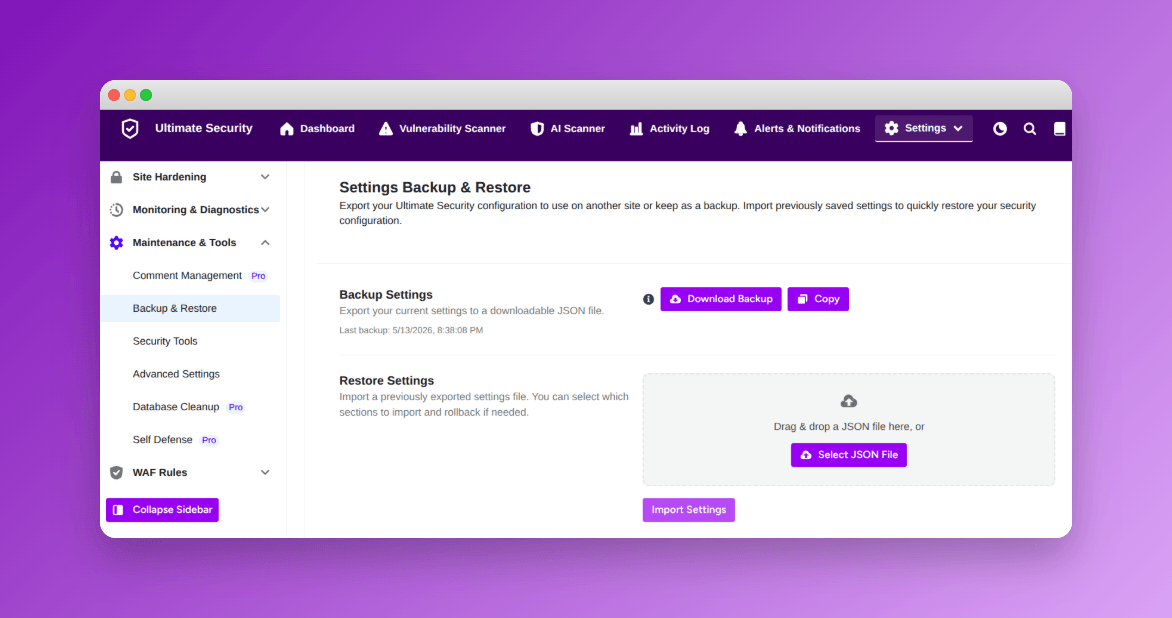Screen dimensions: 1172x618
Task: Click the Alerts & Notifications bell icon
Action: (741, 129)
